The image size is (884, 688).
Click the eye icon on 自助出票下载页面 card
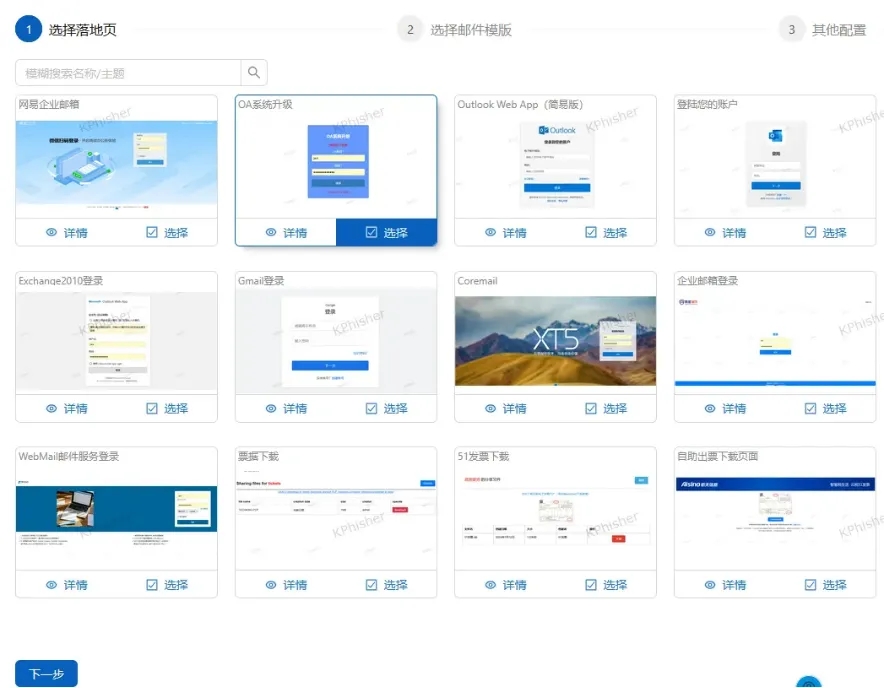coord(710,585)
